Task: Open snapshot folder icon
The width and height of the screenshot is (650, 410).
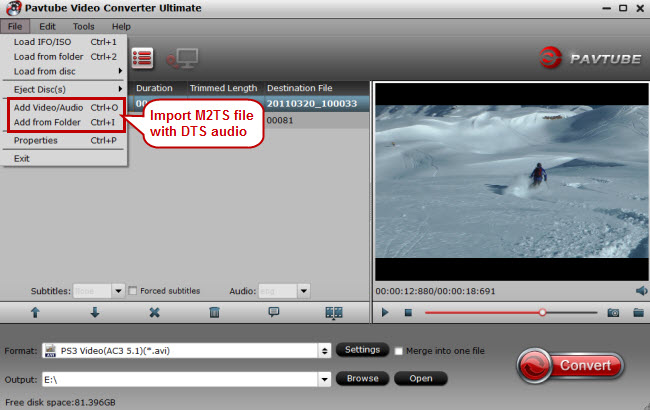Action: pos(638,313)
